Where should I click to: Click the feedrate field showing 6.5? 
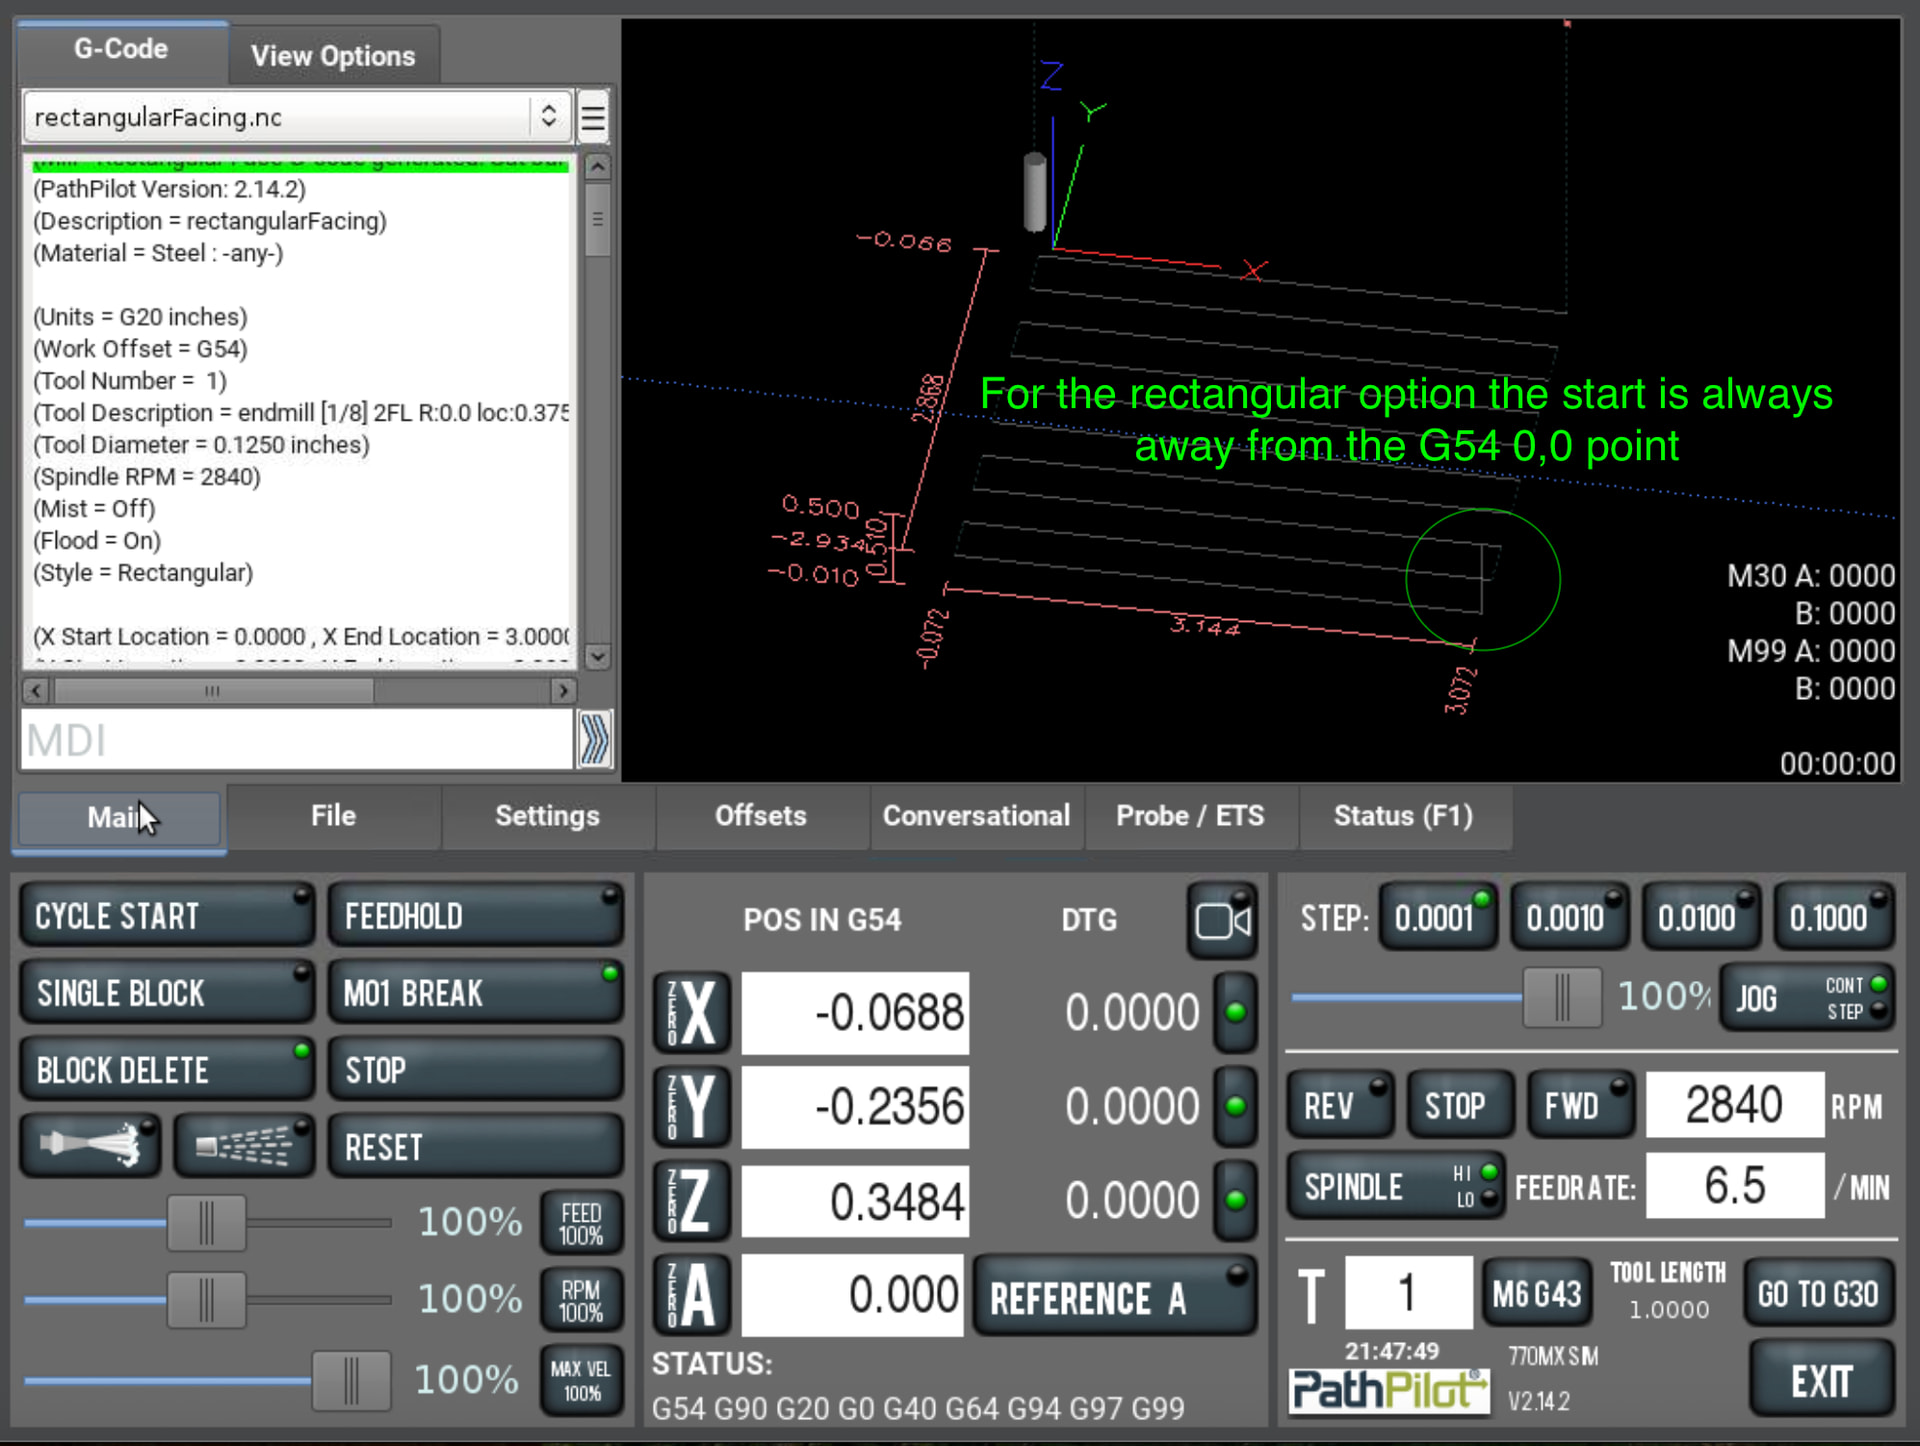point(1735,1186)
